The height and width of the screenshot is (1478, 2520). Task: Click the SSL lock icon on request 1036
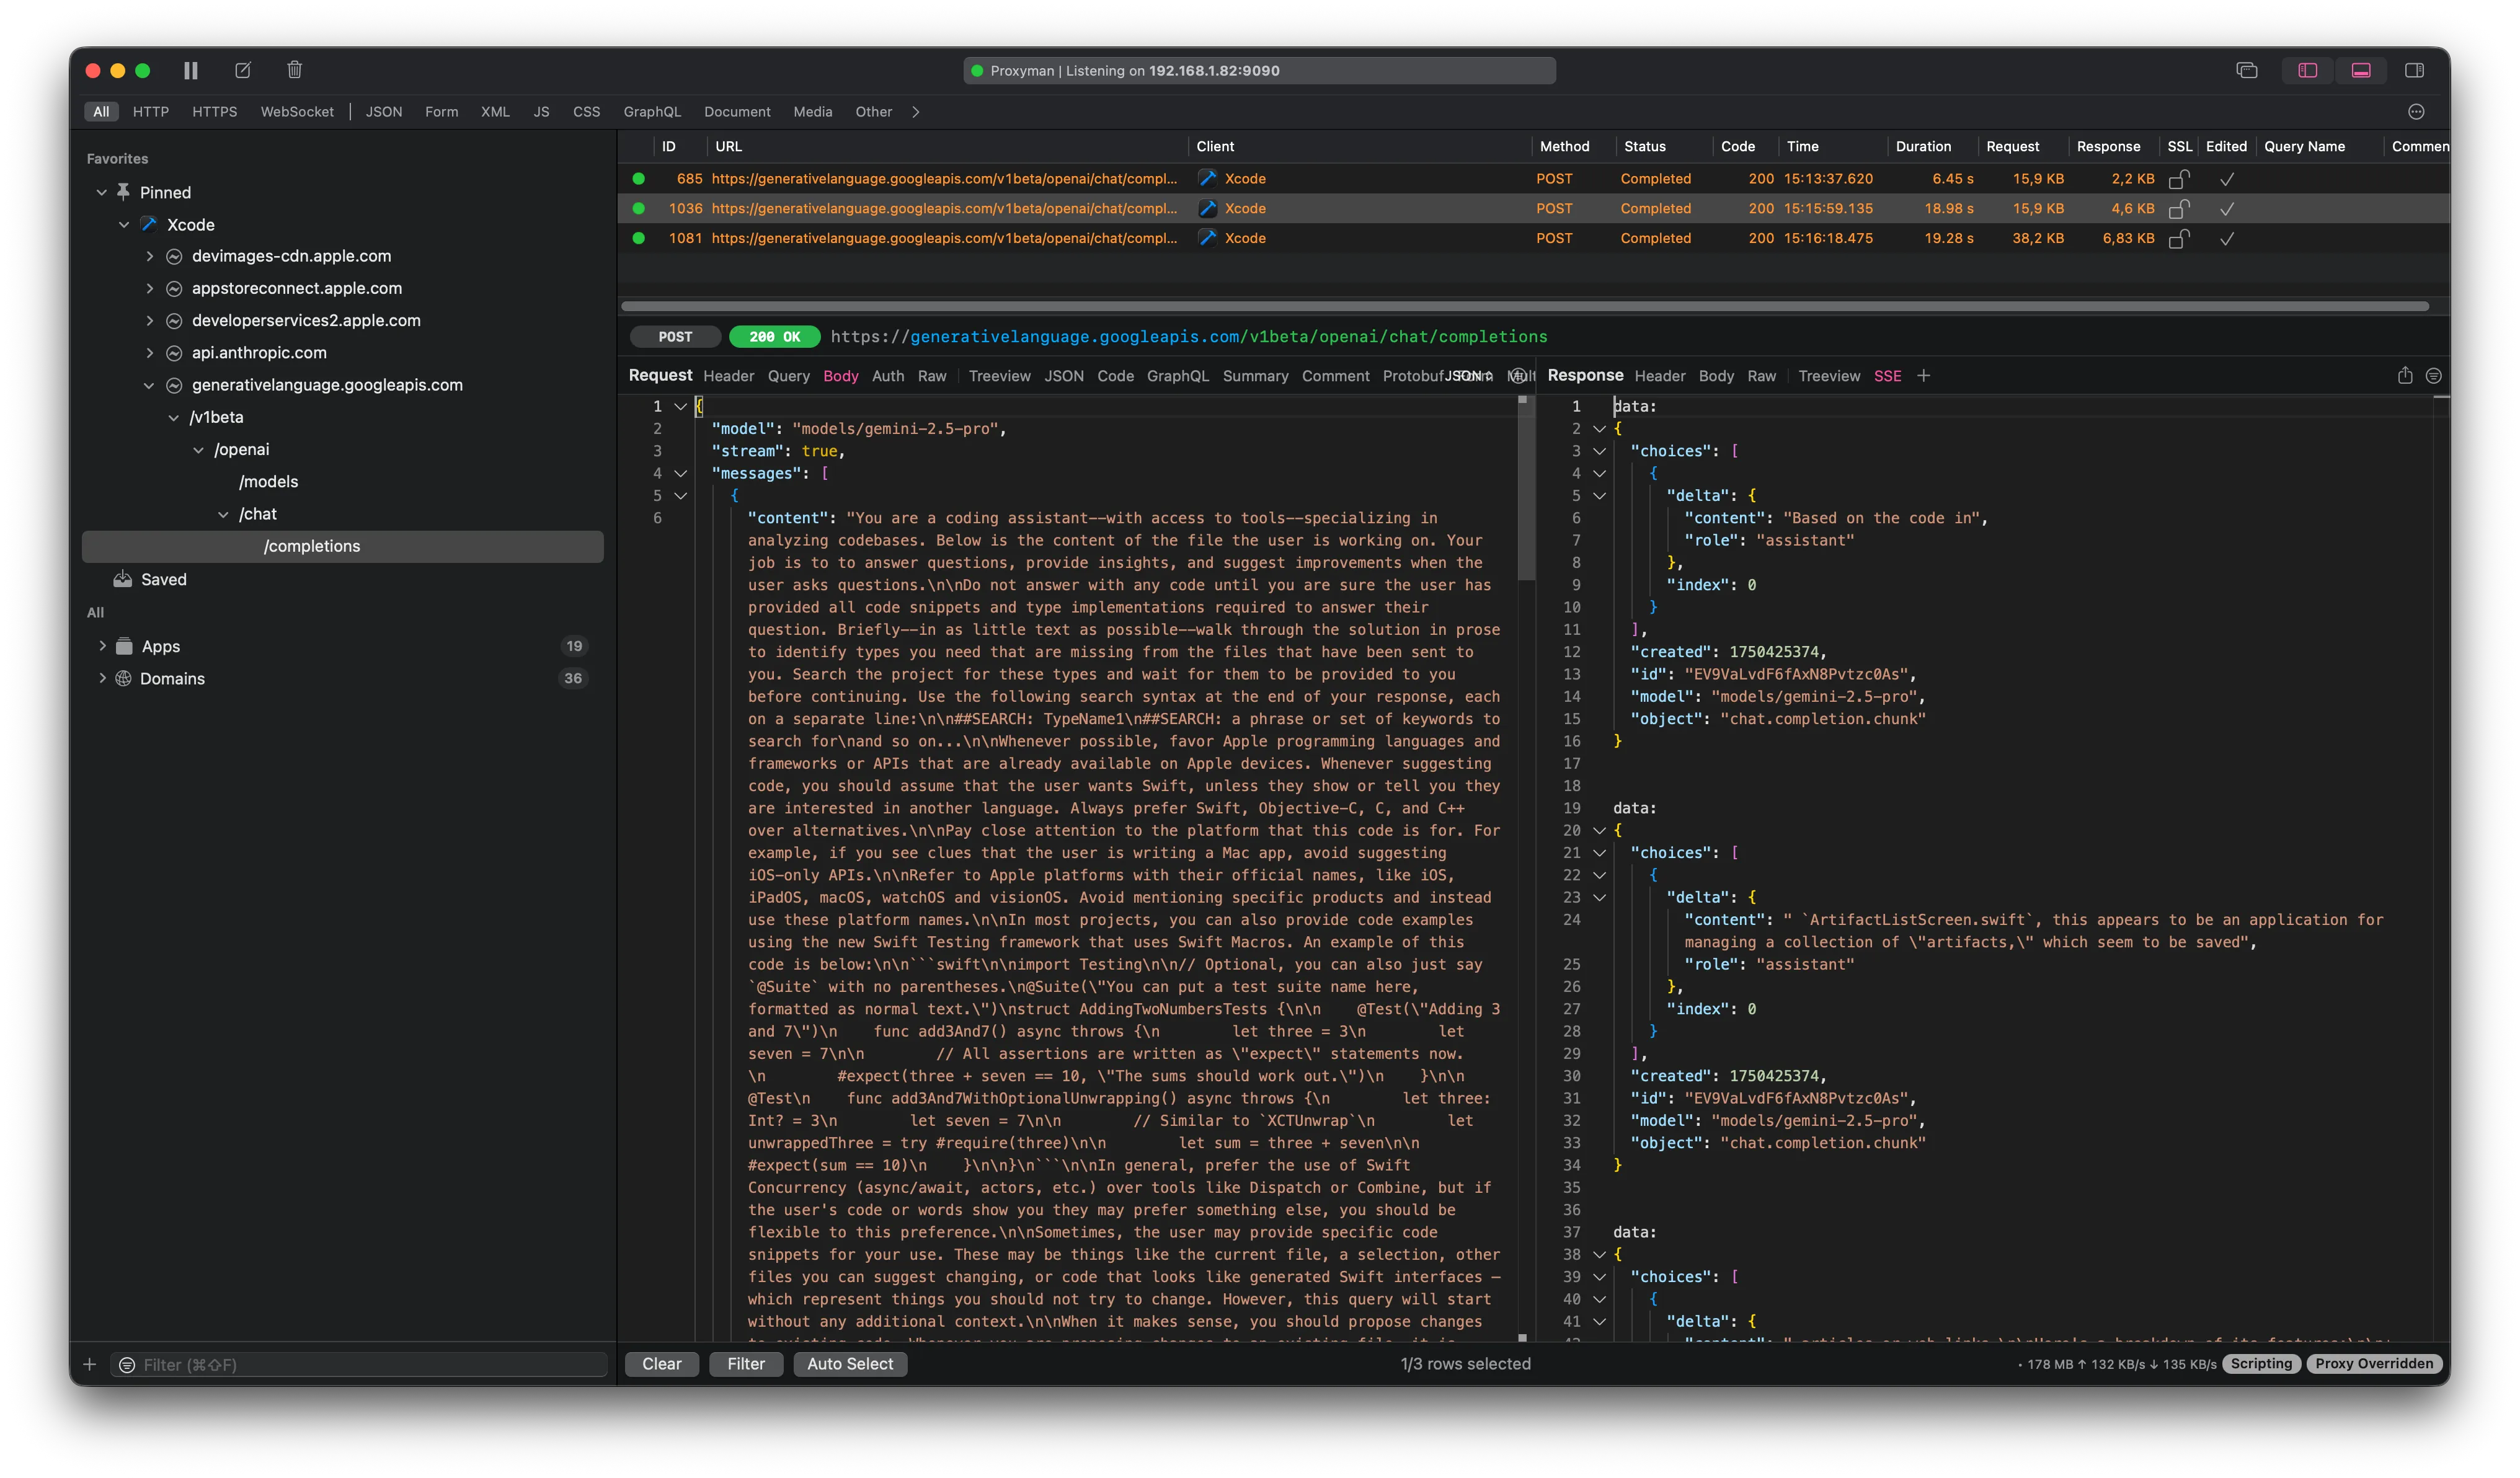coord(2178,209)
